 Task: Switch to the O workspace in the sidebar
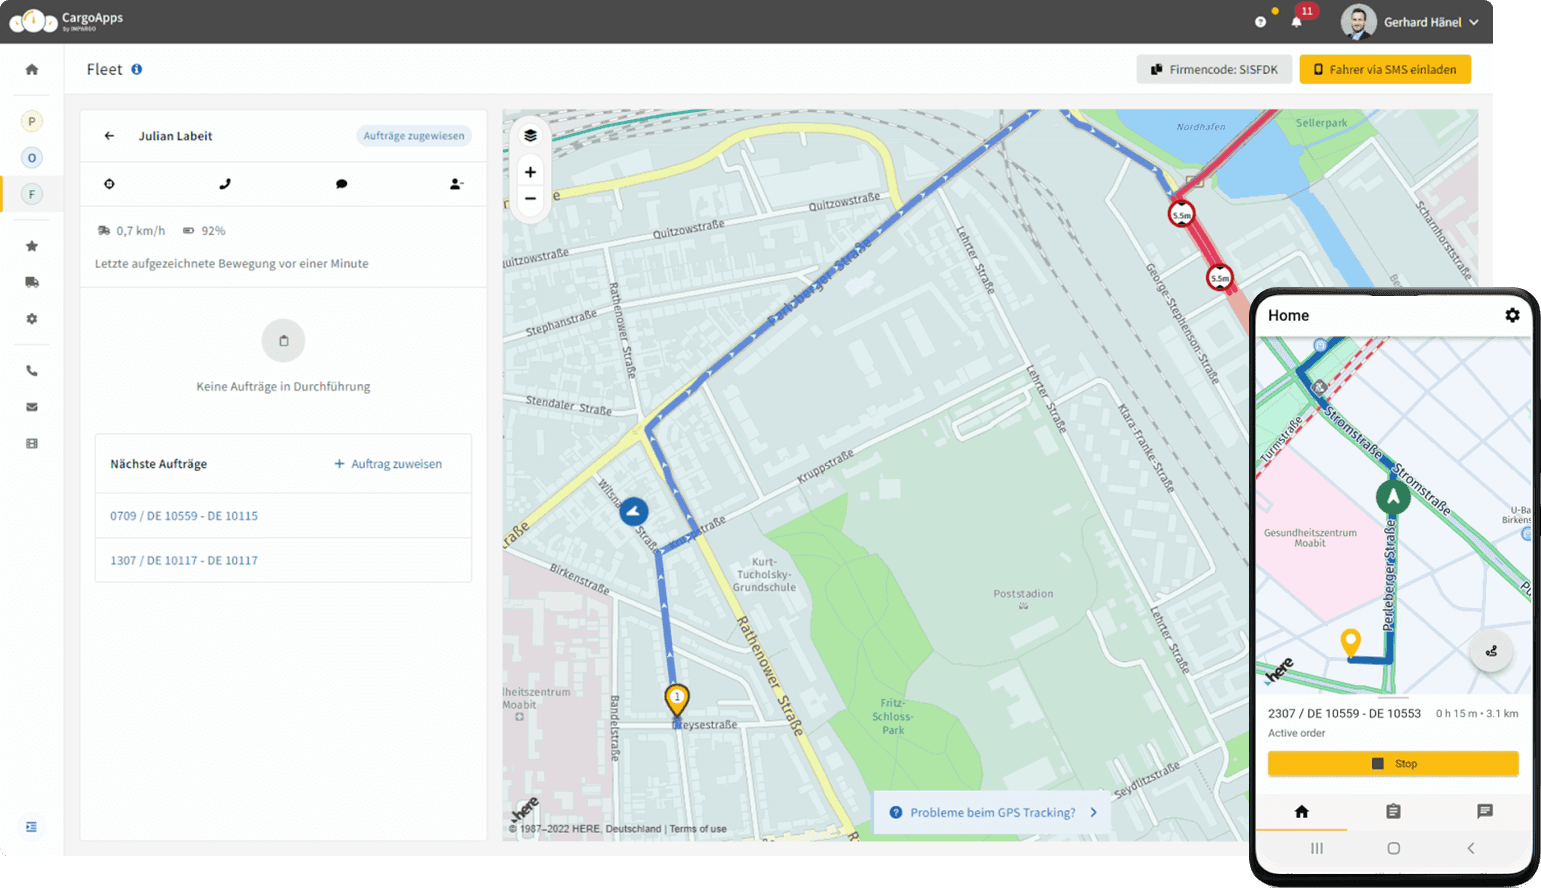[31, 157]
